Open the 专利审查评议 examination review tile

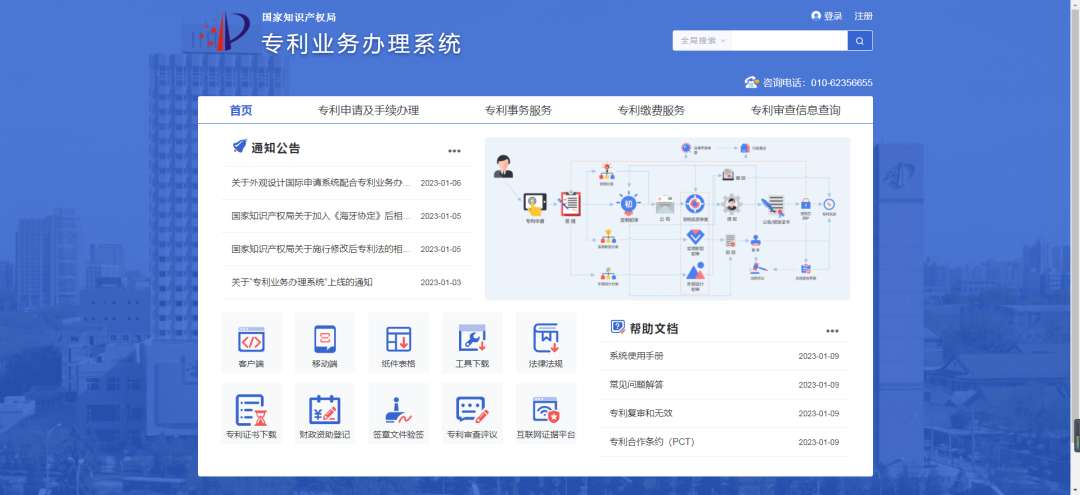point(472,413)
